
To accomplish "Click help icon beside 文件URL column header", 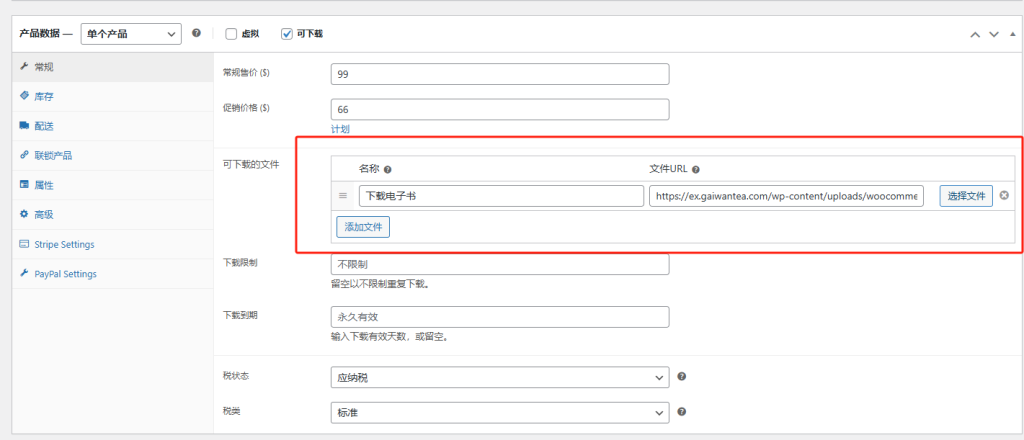I will [695, 170].
